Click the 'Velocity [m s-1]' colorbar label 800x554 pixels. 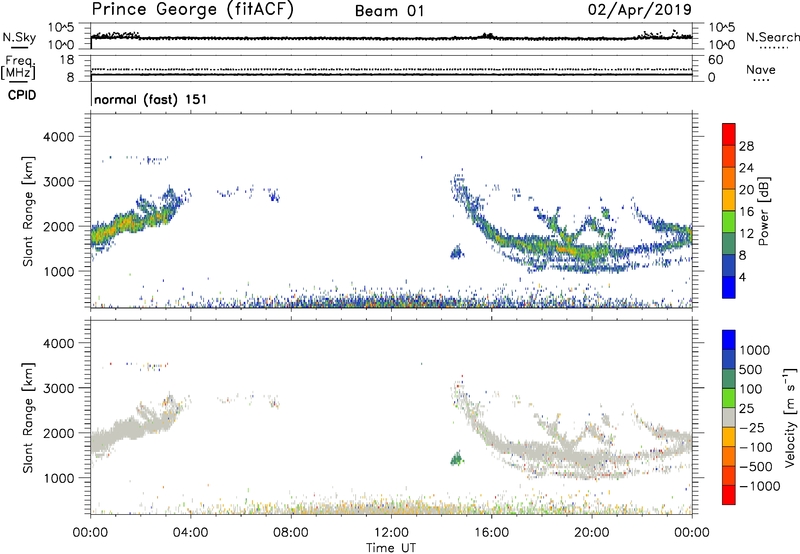(790, 417)
